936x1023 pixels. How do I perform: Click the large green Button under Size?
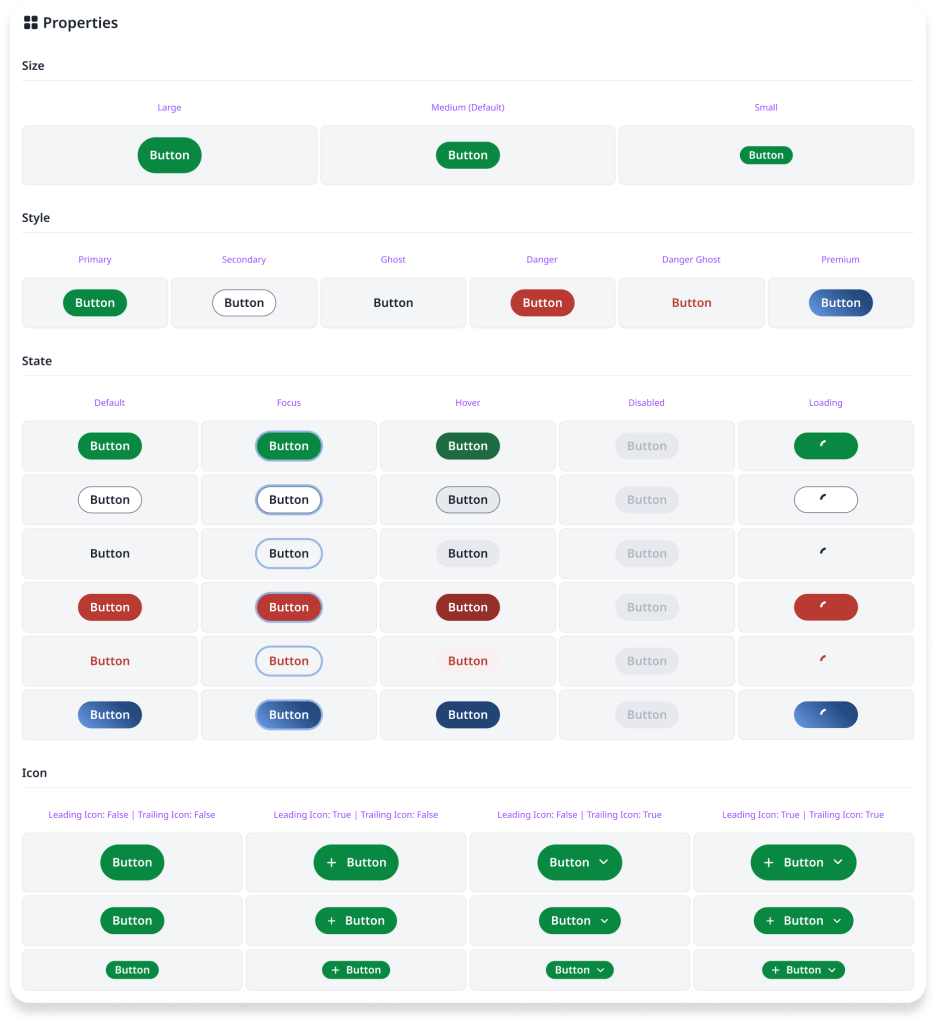click(169, 155)
